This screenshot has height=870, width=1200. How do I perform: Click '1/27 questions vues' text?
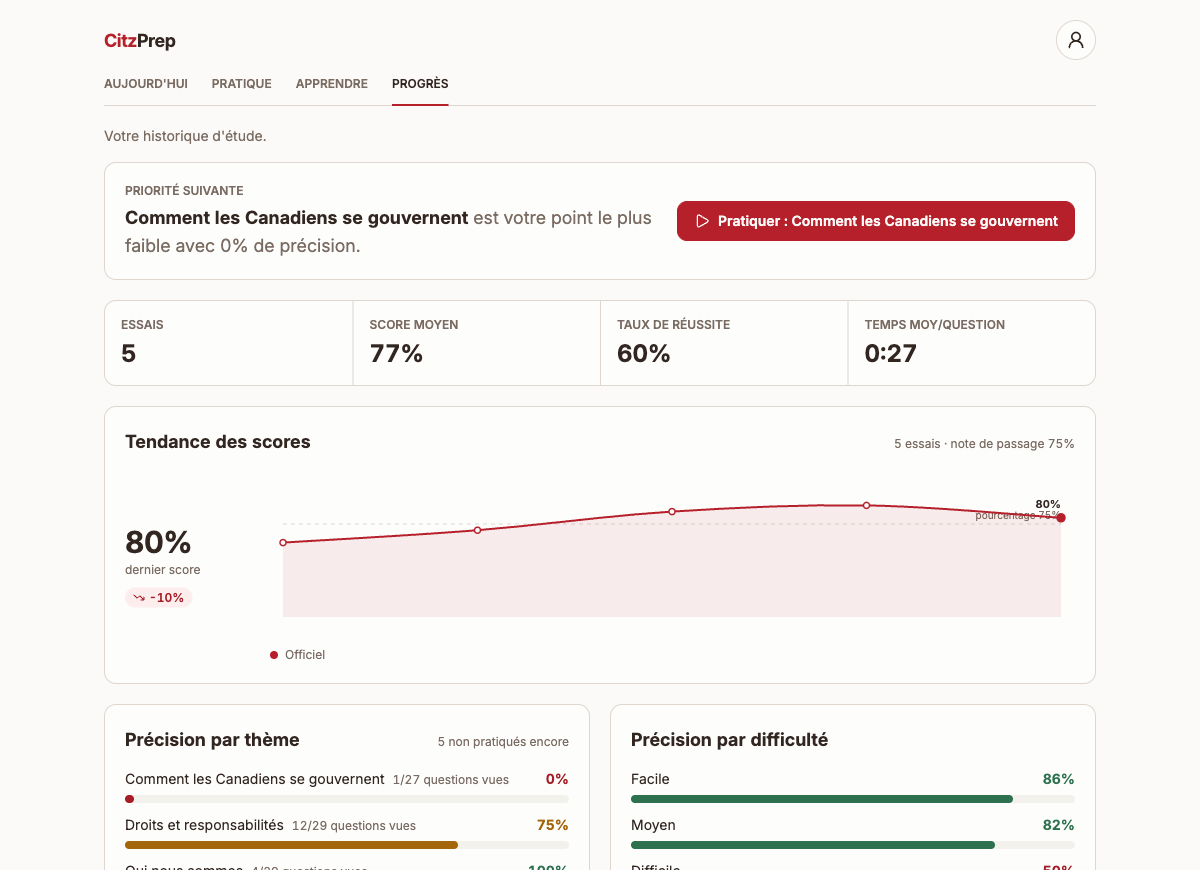tap(451, 780)
